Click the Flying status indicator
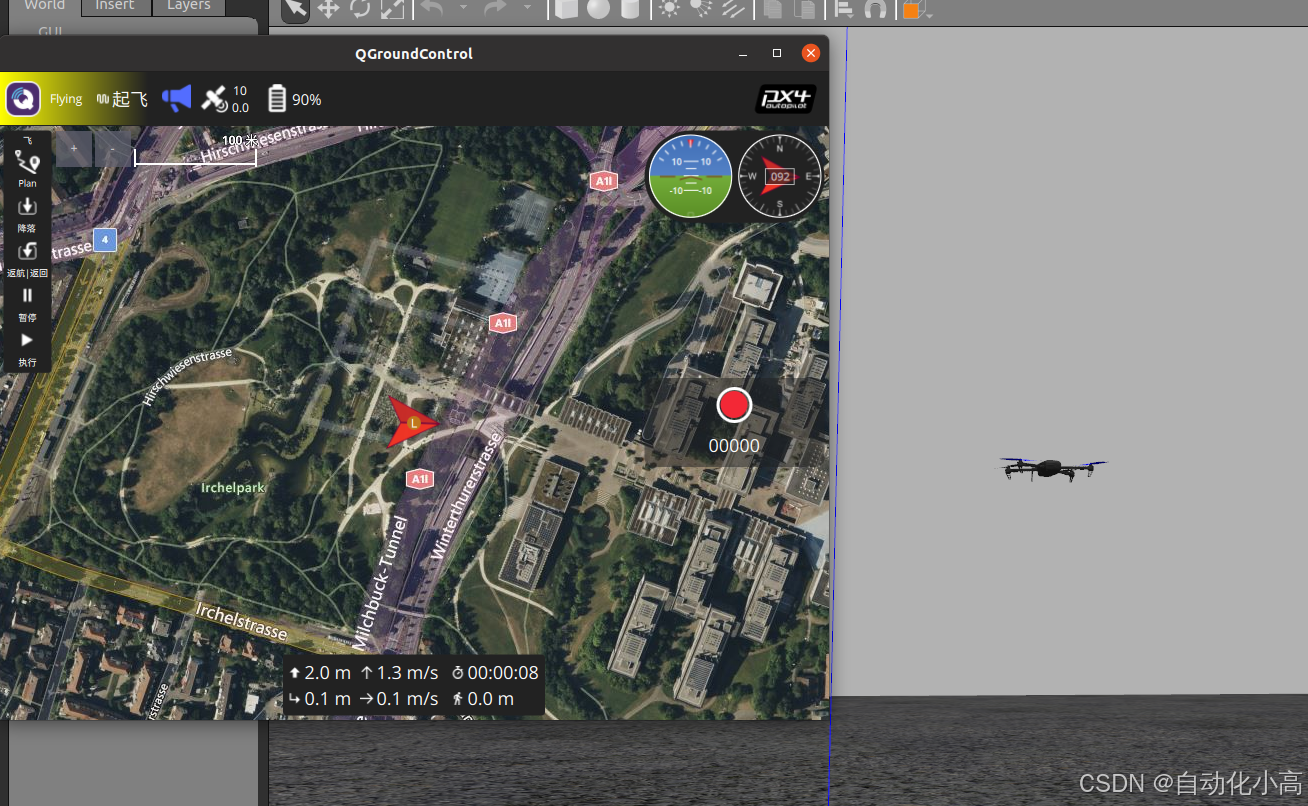Viewport: 1308px width, 806px height. [66, 99]
